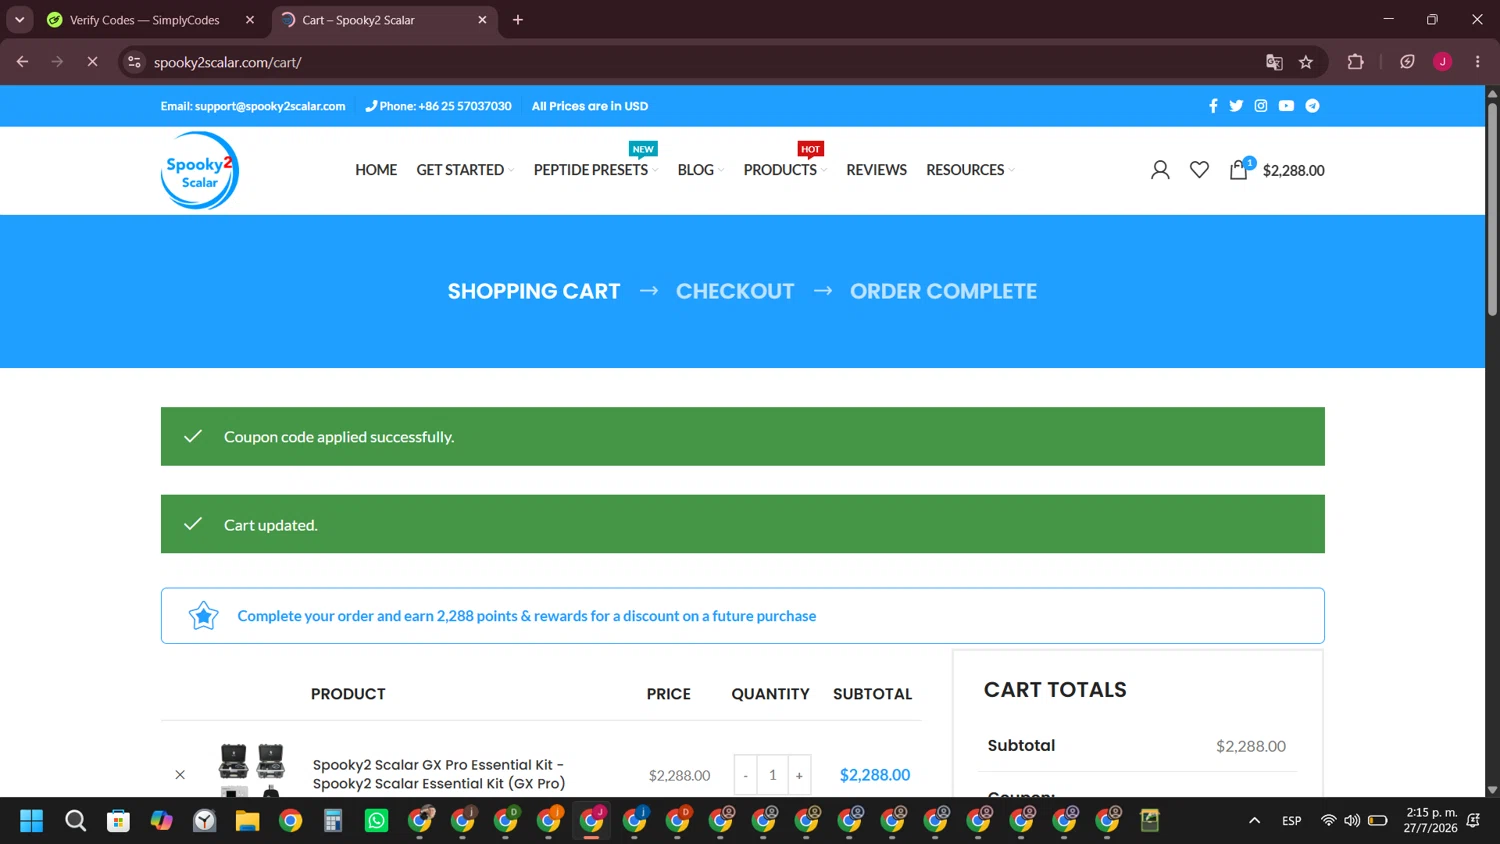
Task: Open a new browser tab
Action: (x=518, y=20)
